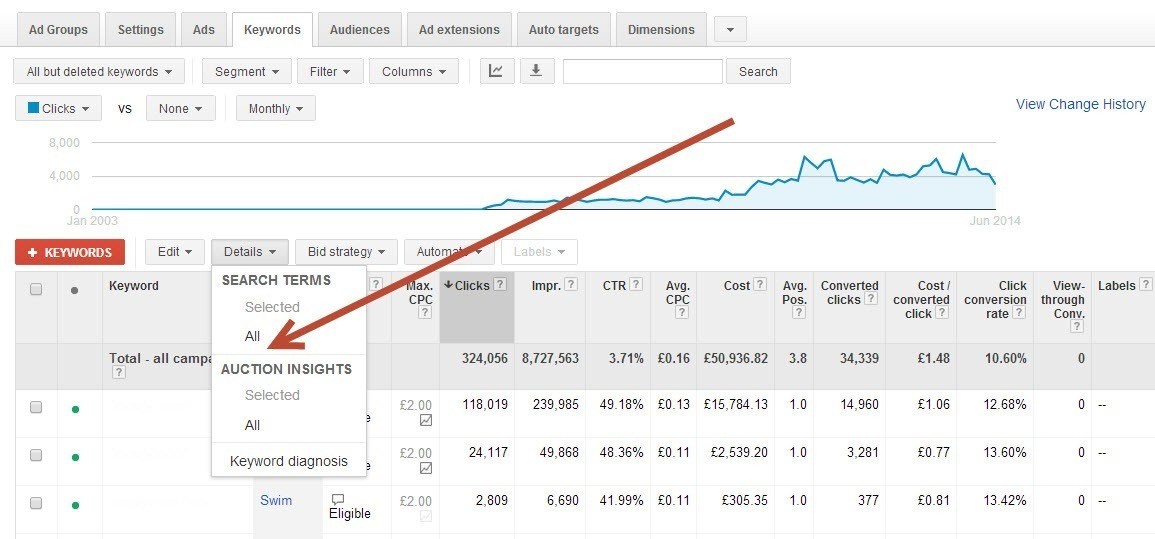
Task: Open the Segment dropdown
Action: click(x=246, y=71)
